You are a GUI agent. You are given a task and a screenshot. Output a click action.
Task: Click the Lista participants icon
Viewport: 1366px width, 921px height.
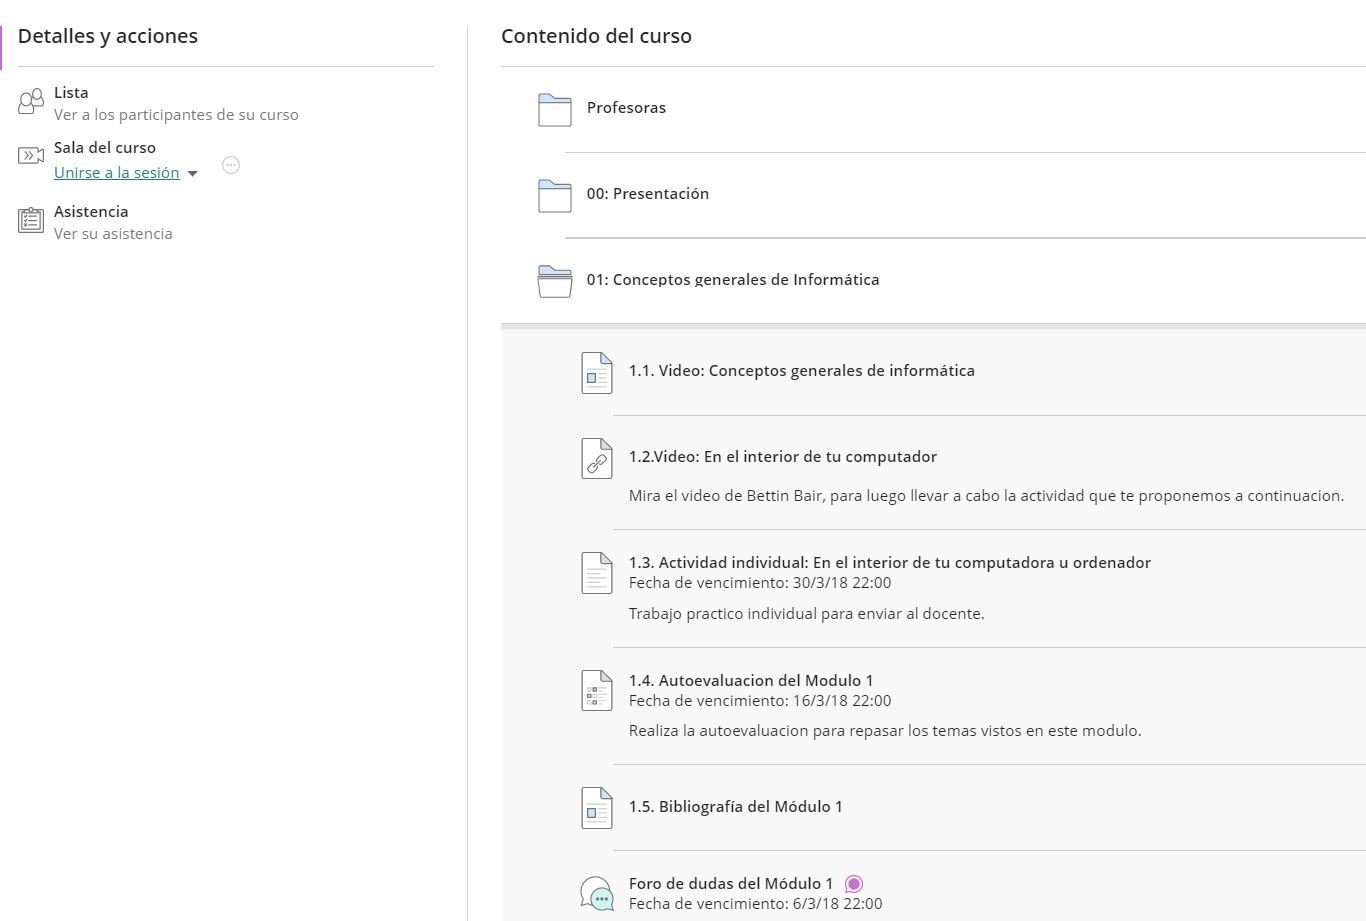[31, 100]
